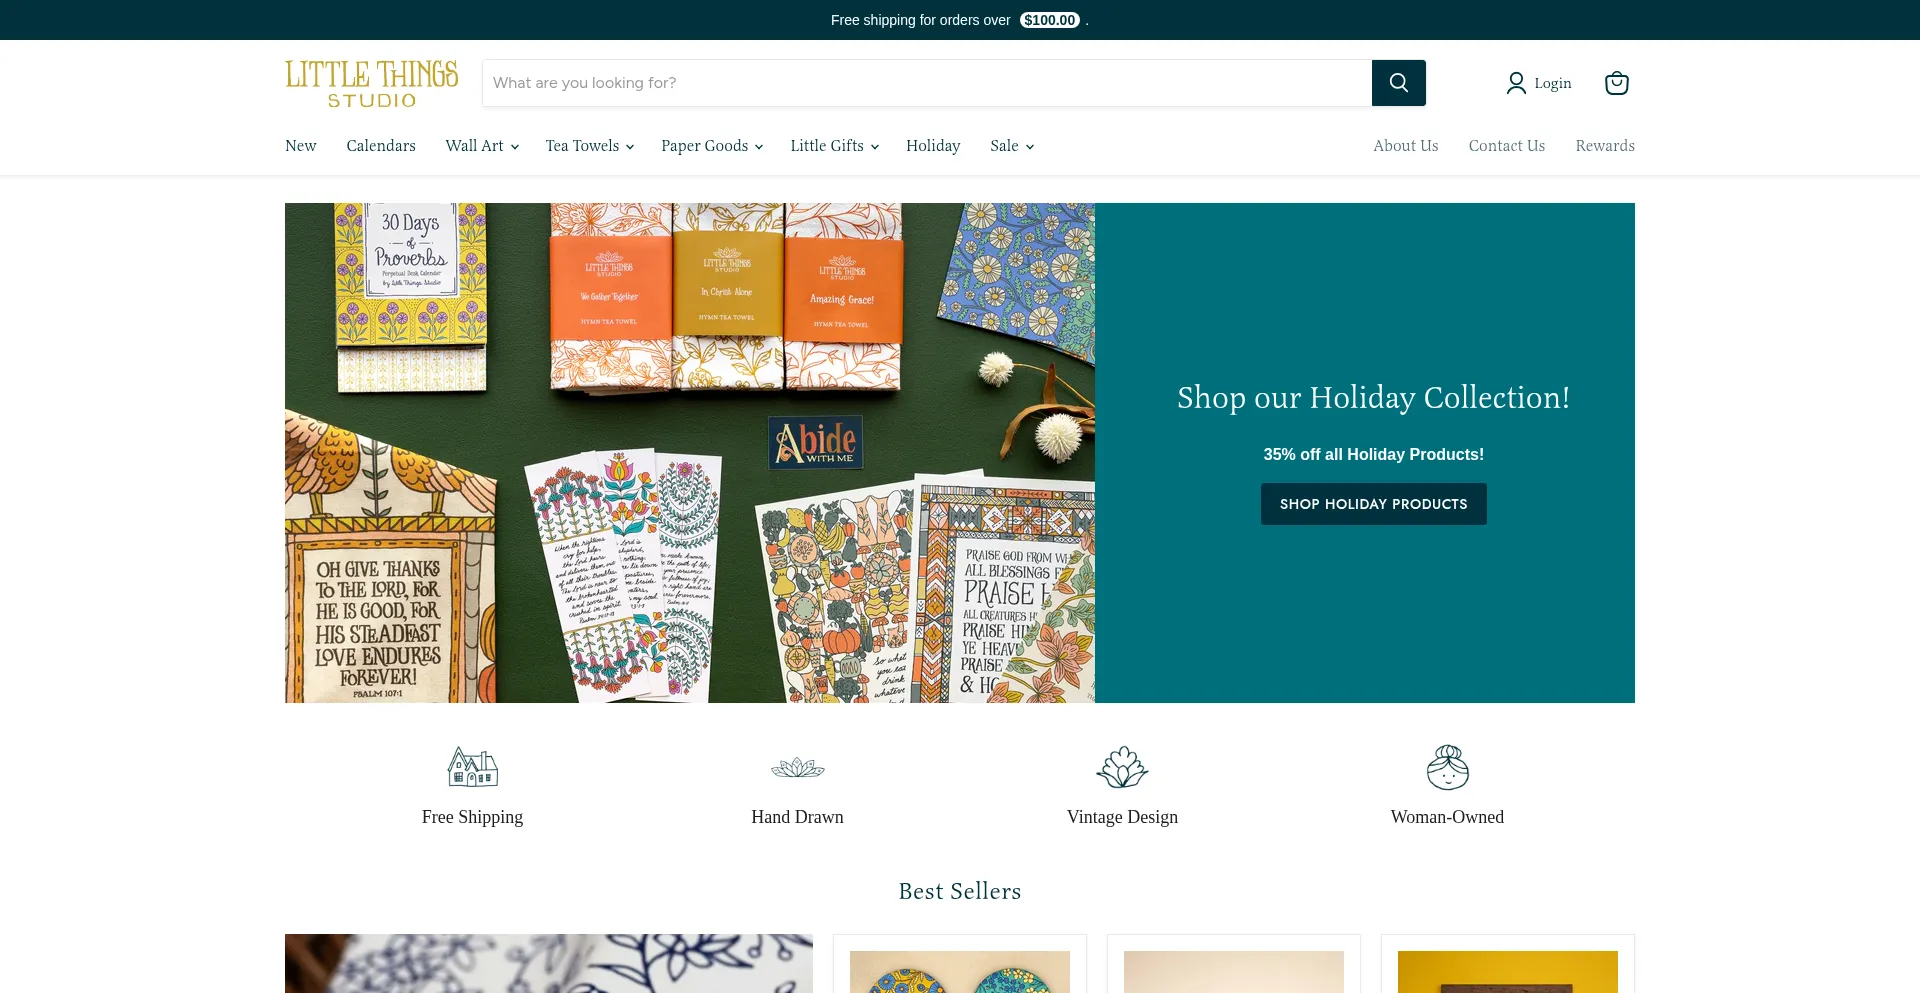The image size is (1920, 993).
Task: Click the Vintage Design flower icon
Action: tap(1122, 767)
